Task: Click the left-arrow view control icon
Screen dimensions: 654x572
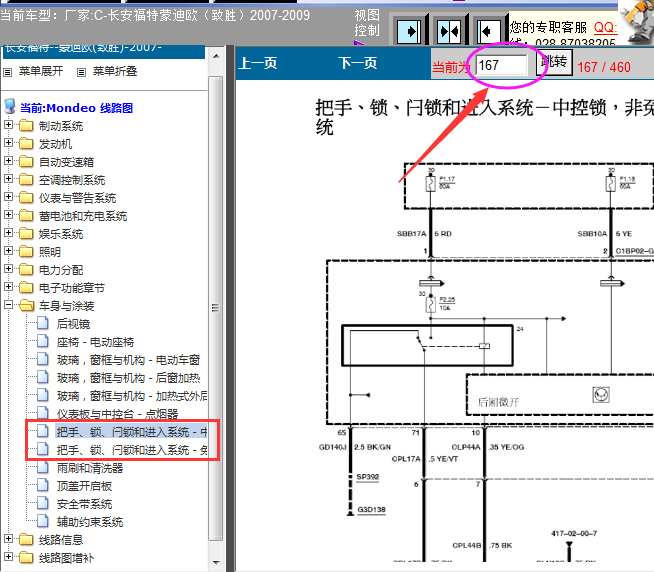Action: 488,32
